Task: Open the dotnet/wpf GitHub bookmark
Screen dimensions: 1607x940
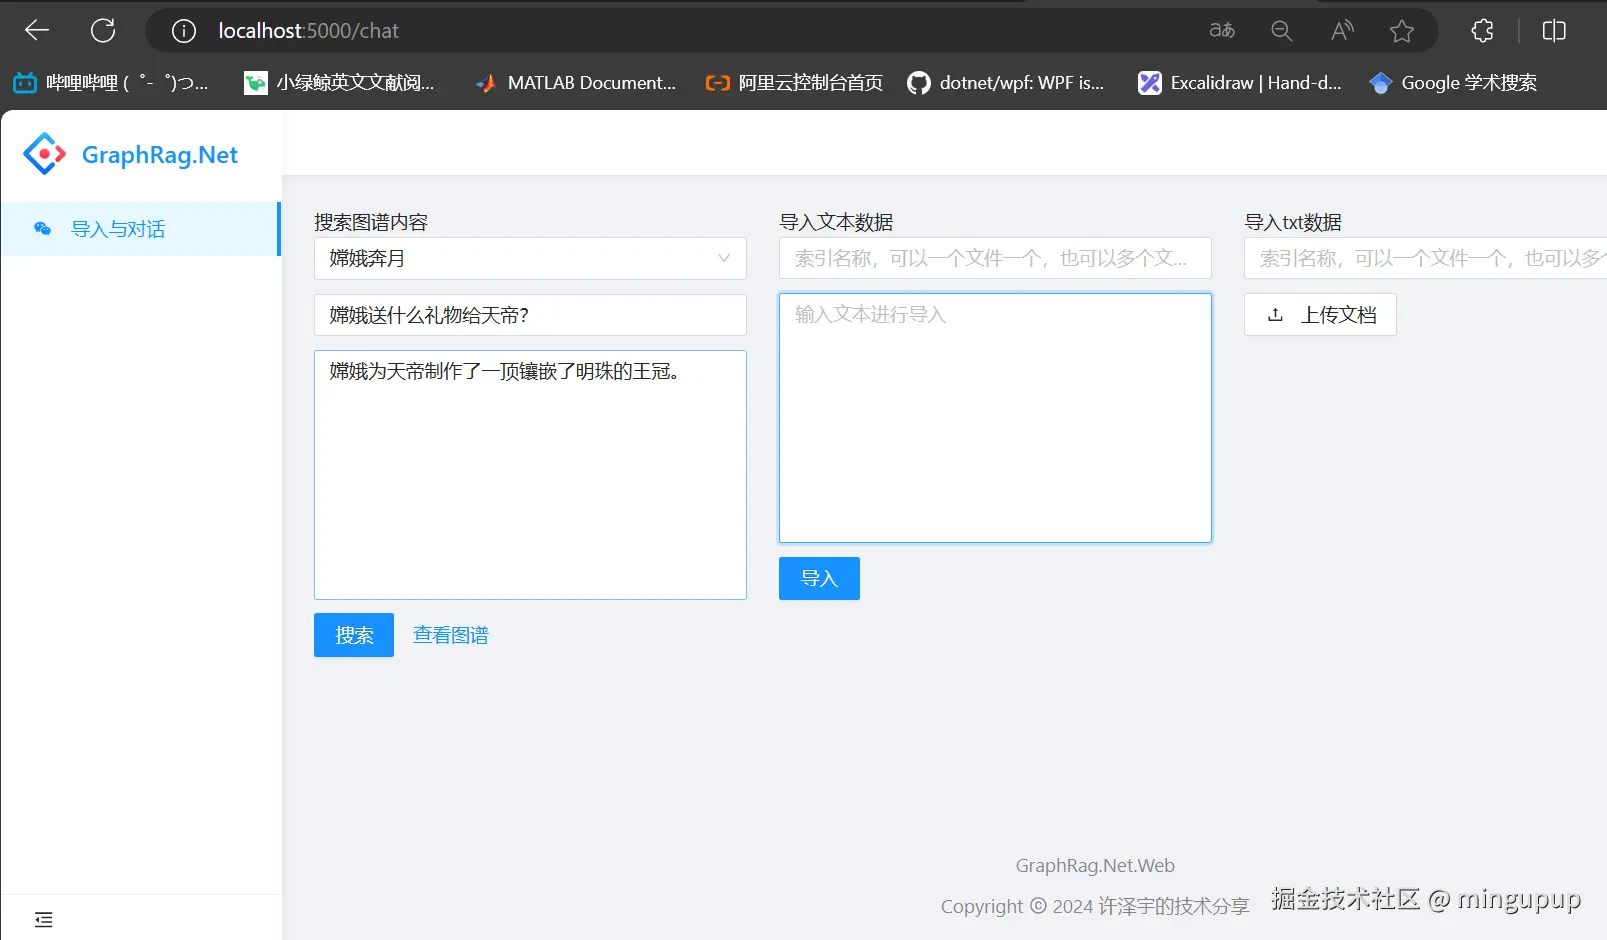Action: (x=1005, y=83)
